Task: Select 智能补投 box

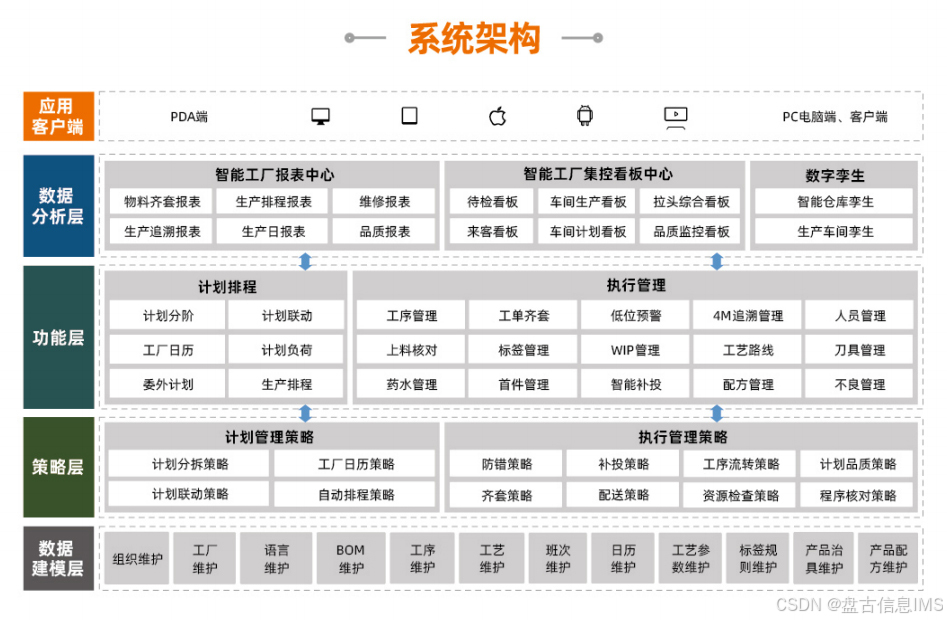Action: (x=635, y=384)
